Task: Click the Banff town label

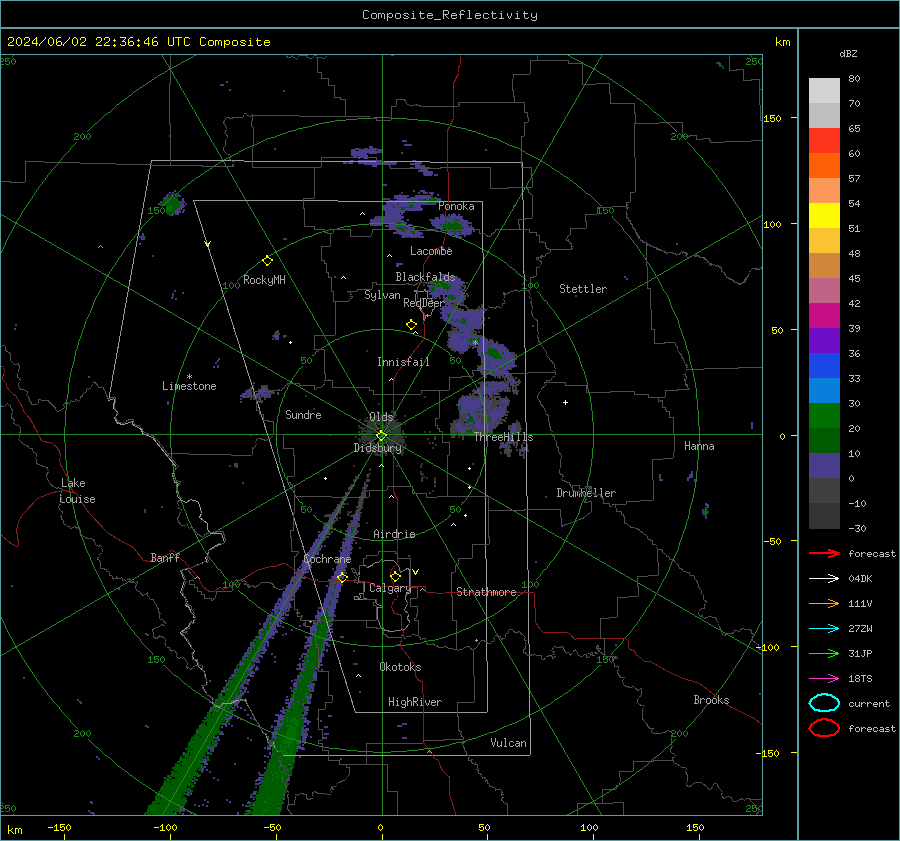Action: pos(165,558)
